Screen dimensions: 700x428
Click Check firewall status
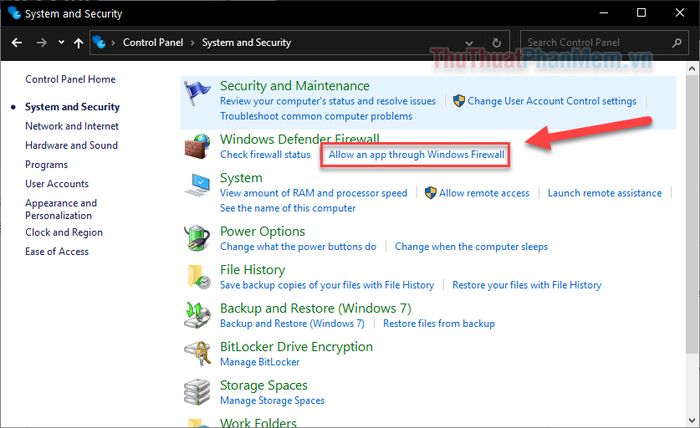265,155
